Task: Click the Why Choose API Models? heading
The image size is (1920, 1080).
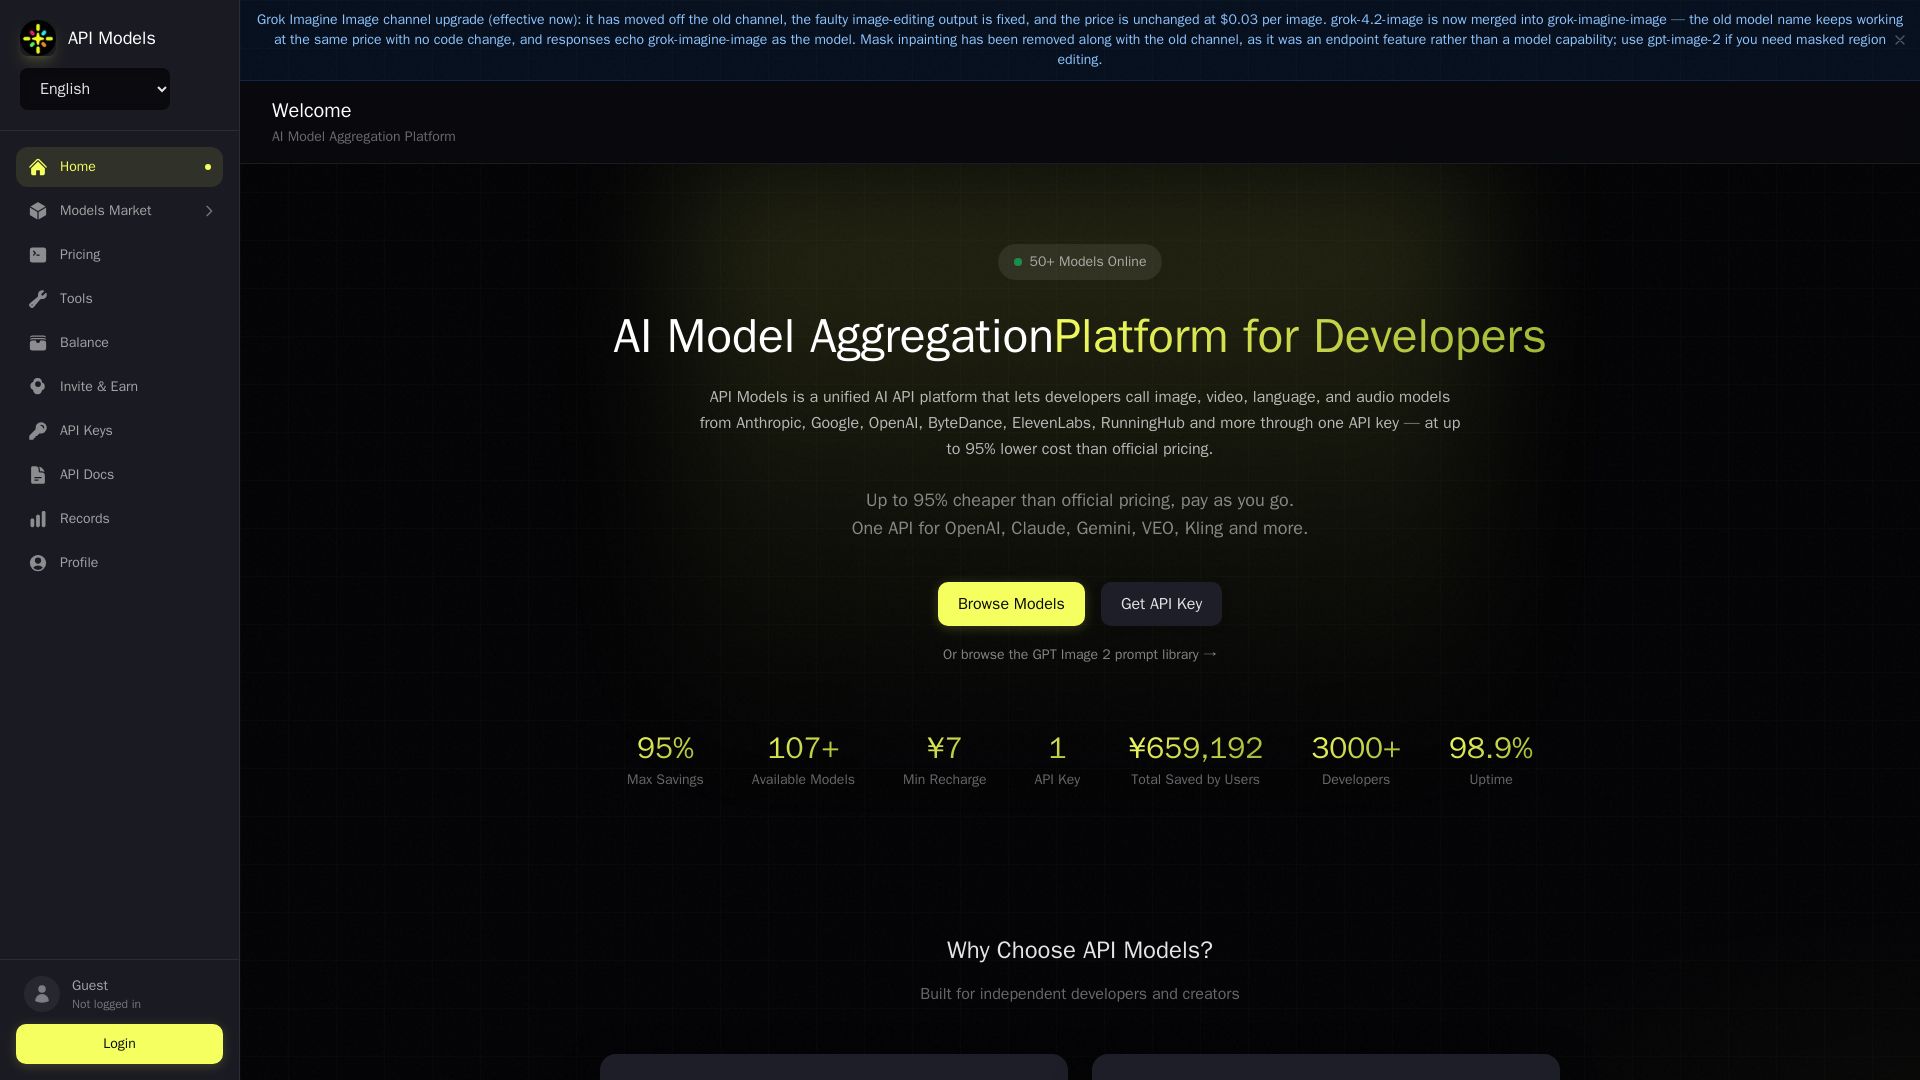Action: pos(1080,951)
